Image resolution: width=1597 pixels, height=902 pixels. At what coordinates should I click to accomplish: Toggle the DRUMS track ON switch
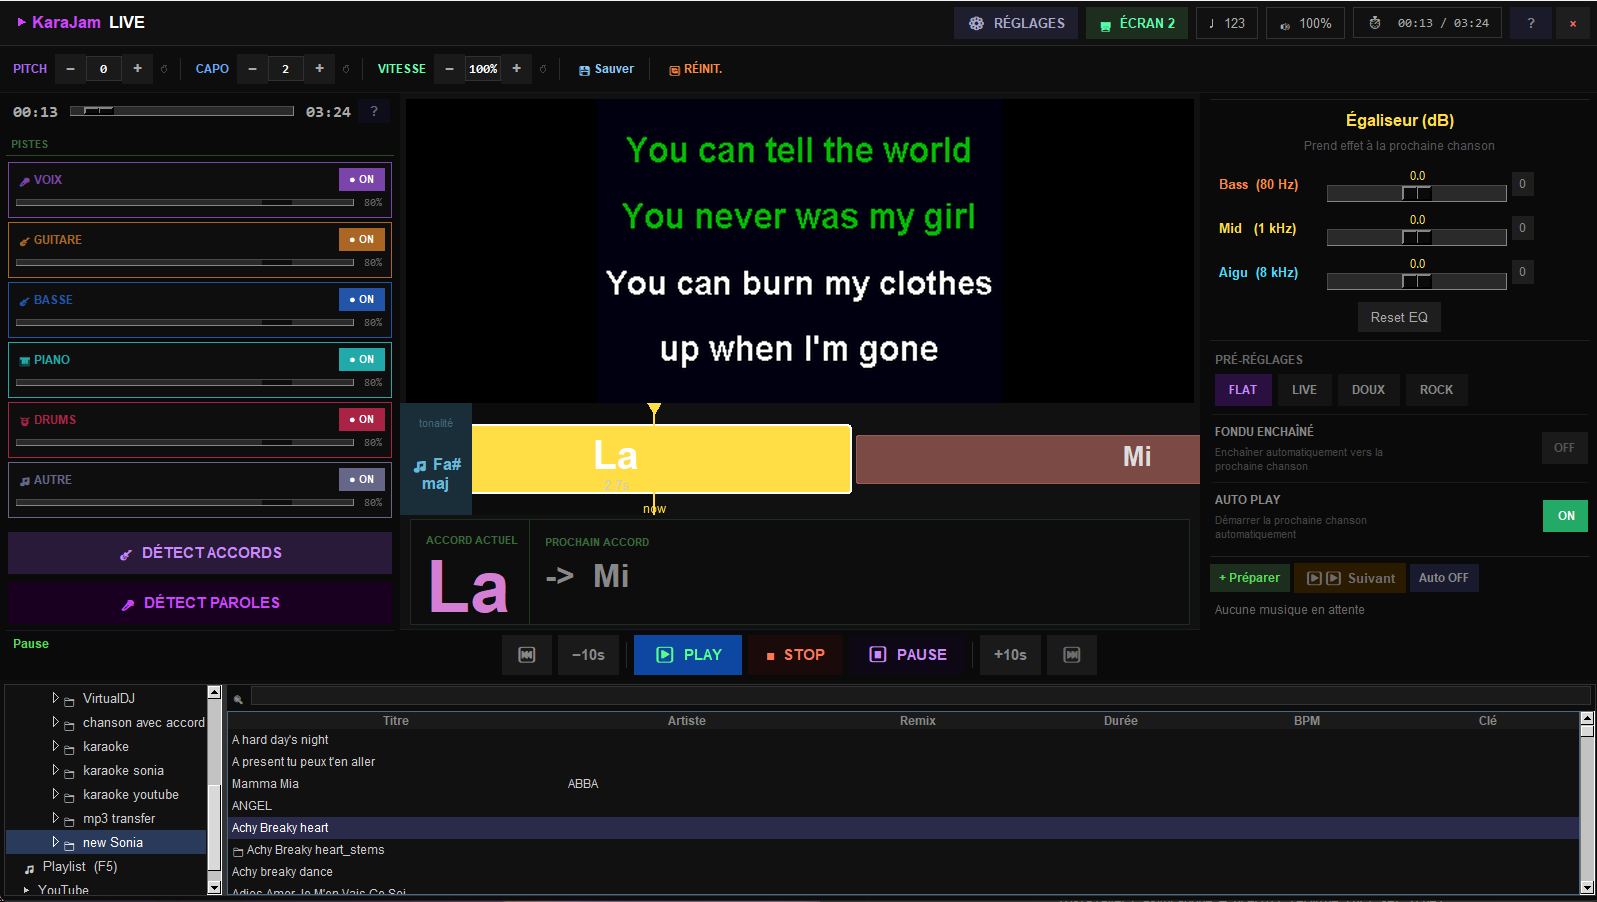(362, 419)
